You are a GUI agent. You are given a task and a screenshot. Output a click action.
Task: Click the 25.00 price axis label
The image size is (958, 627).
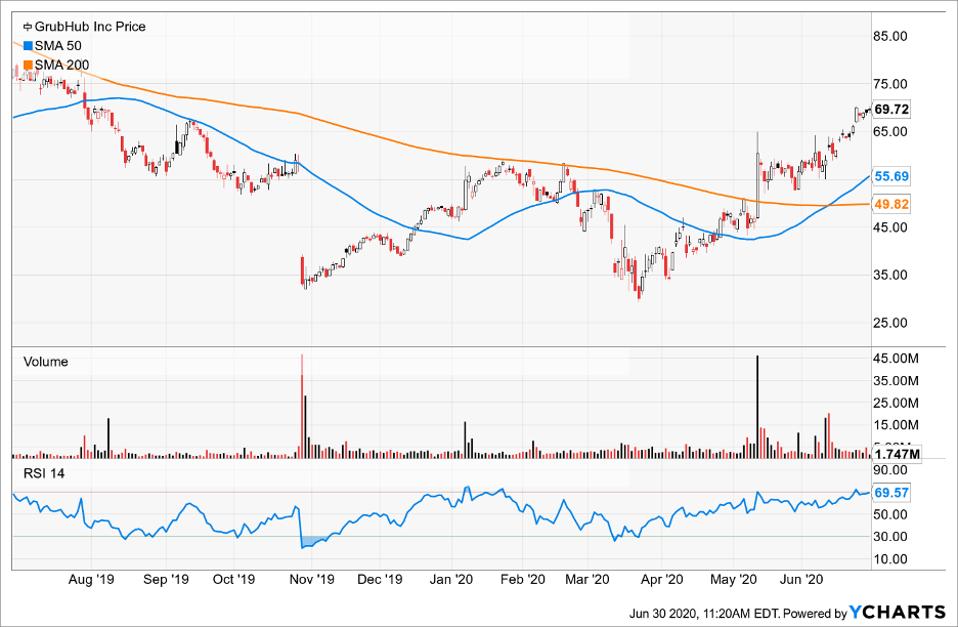(x=890, y=323)
